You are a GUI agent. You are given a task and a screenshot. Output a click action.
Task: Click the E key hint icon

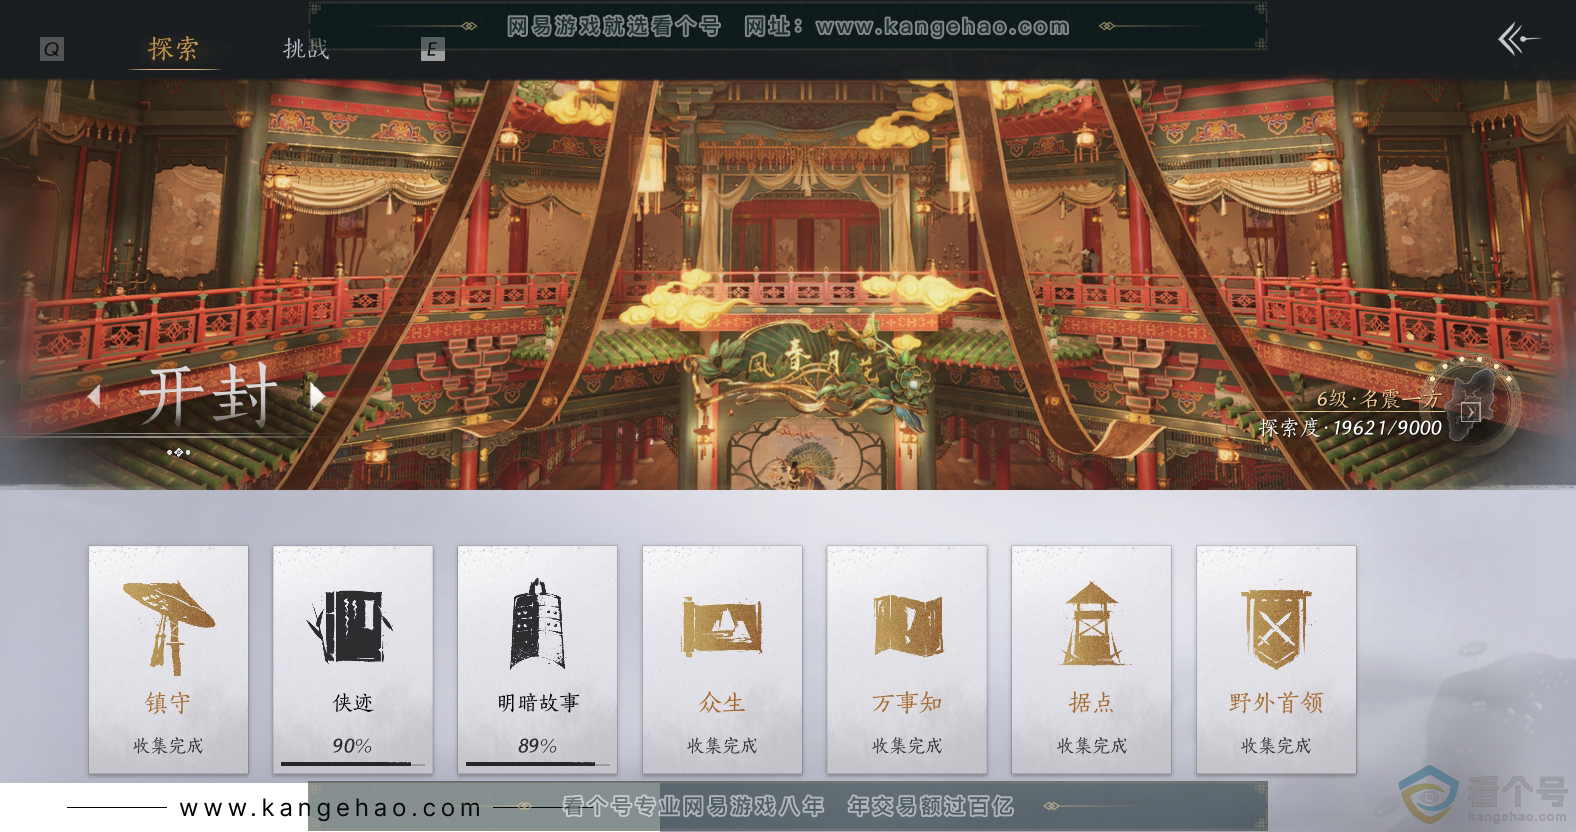(432, 49)
